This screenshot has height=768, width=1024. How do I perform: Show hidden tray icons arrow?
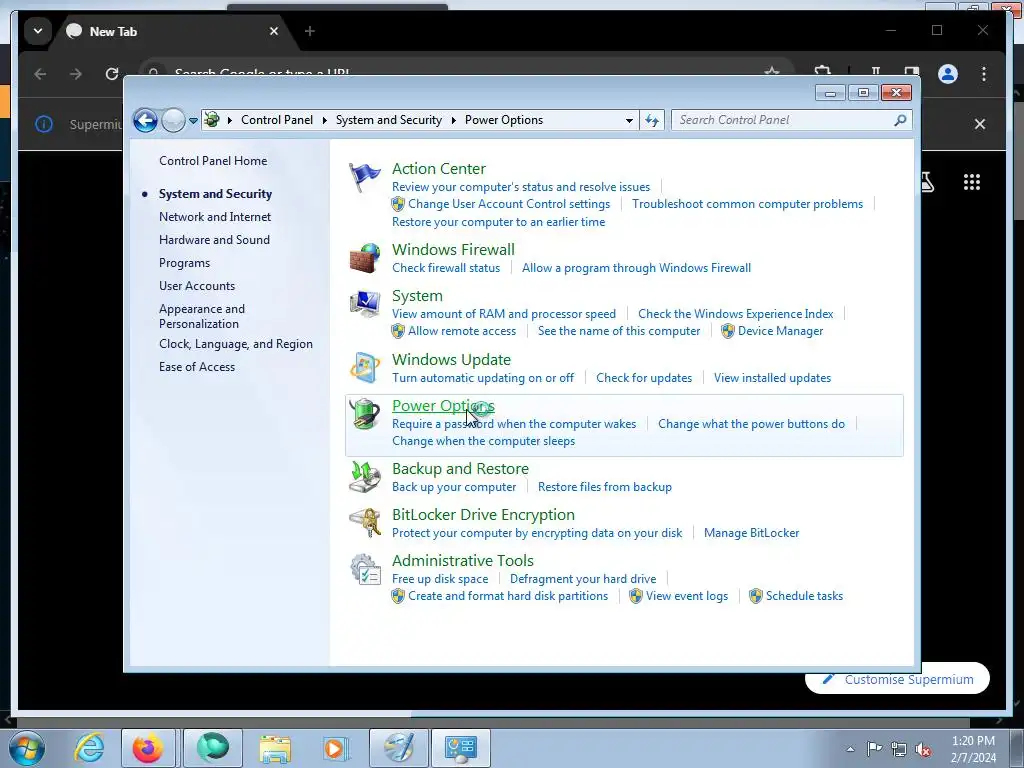[x=850, y=749]
